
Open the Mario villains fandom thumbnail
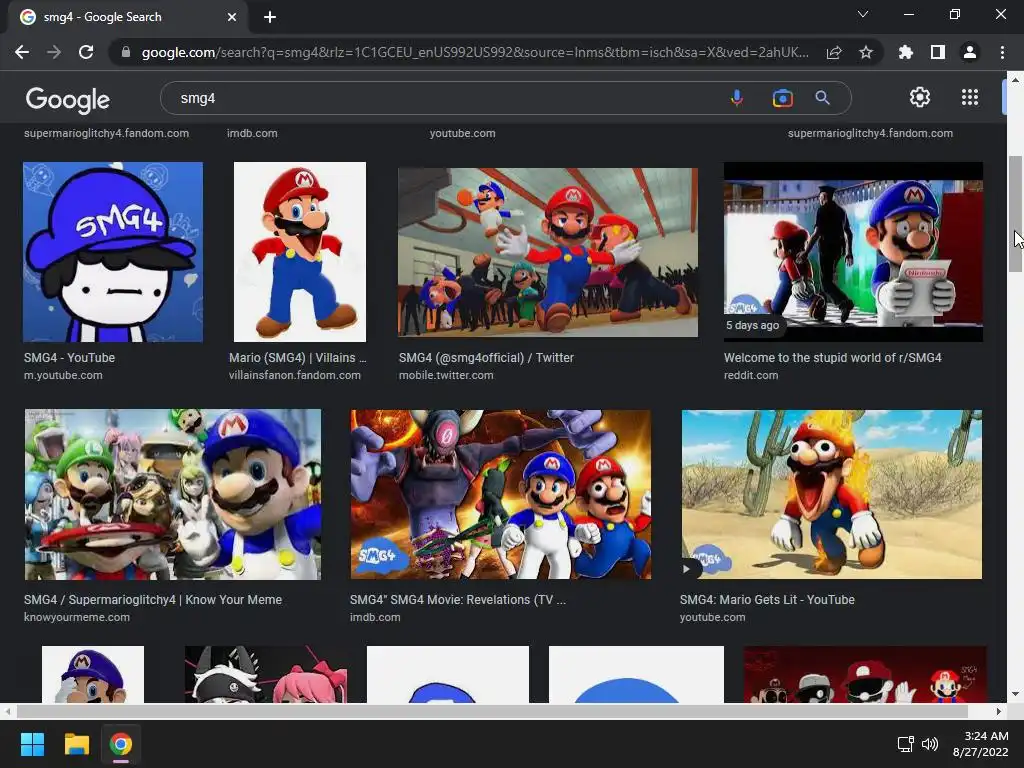pyautogui.click(x=300, y=252)
